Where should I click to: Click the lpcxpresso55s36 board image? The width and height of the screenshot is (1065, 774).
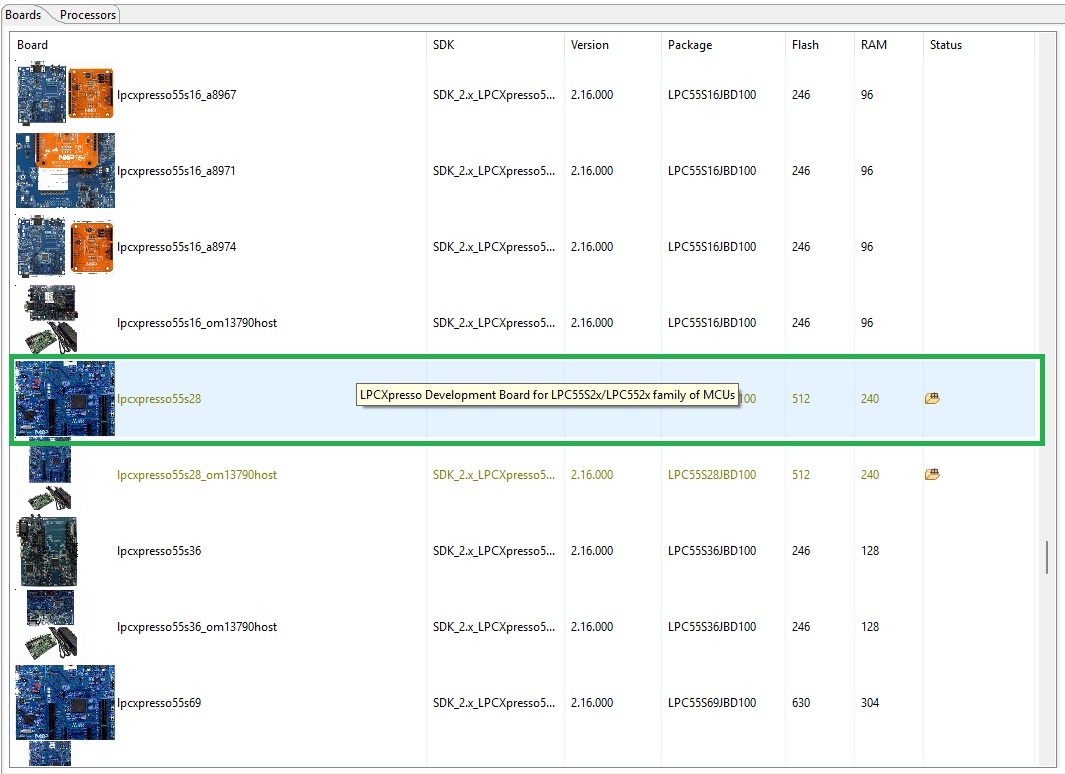tap(48, 551)
